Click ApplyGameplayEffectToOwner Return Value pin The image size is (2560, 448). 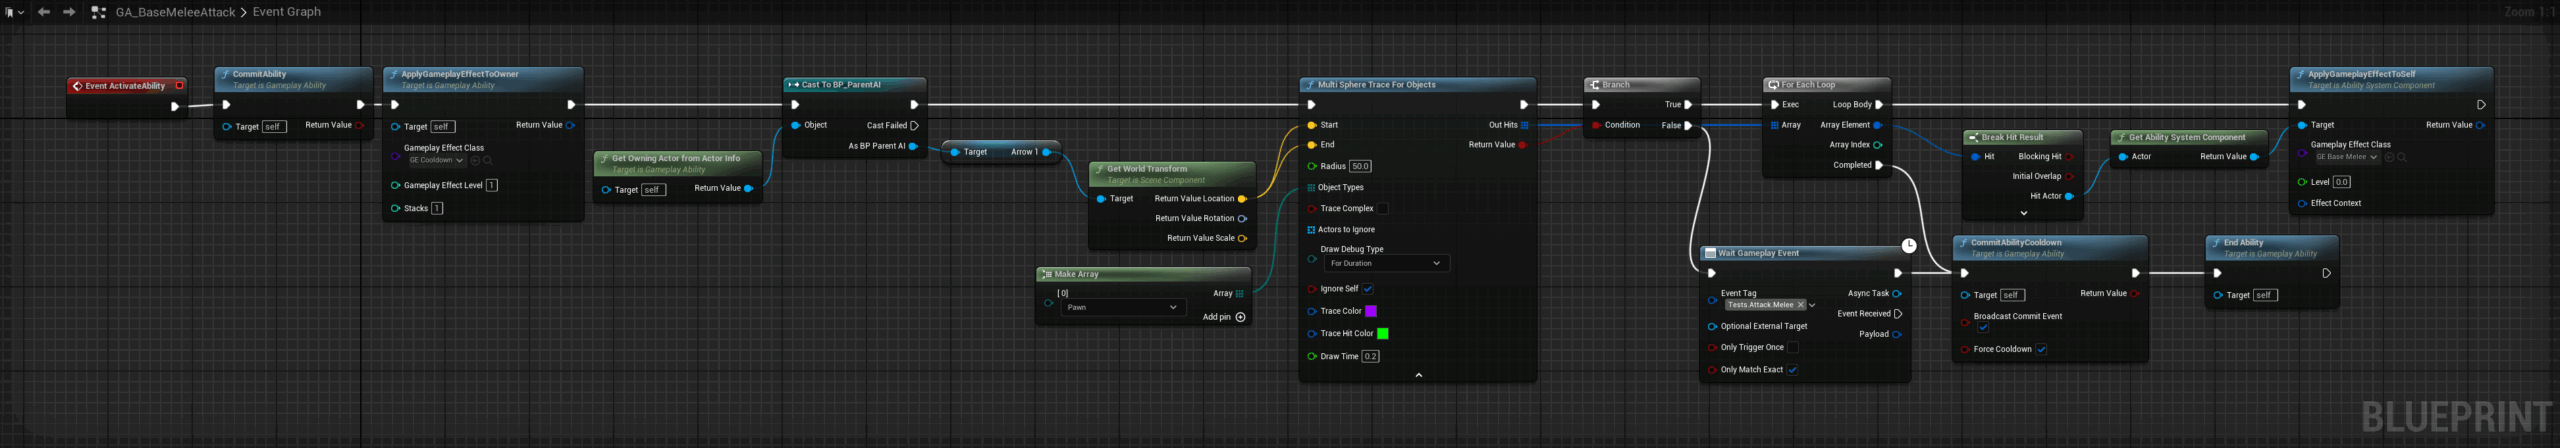pos(570,126)
